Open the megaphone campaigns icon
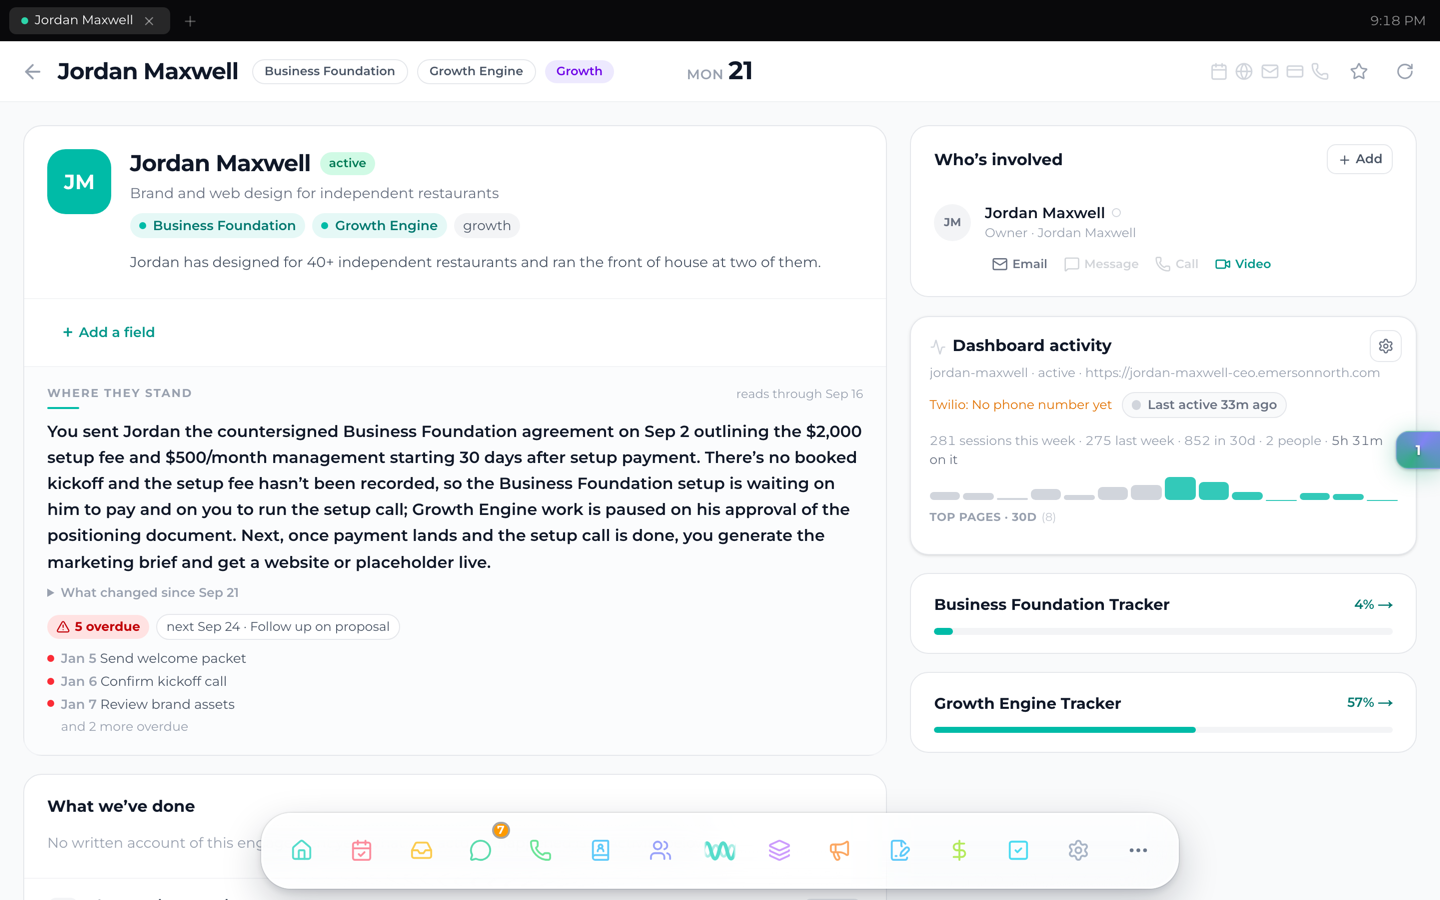 point(839,850)
